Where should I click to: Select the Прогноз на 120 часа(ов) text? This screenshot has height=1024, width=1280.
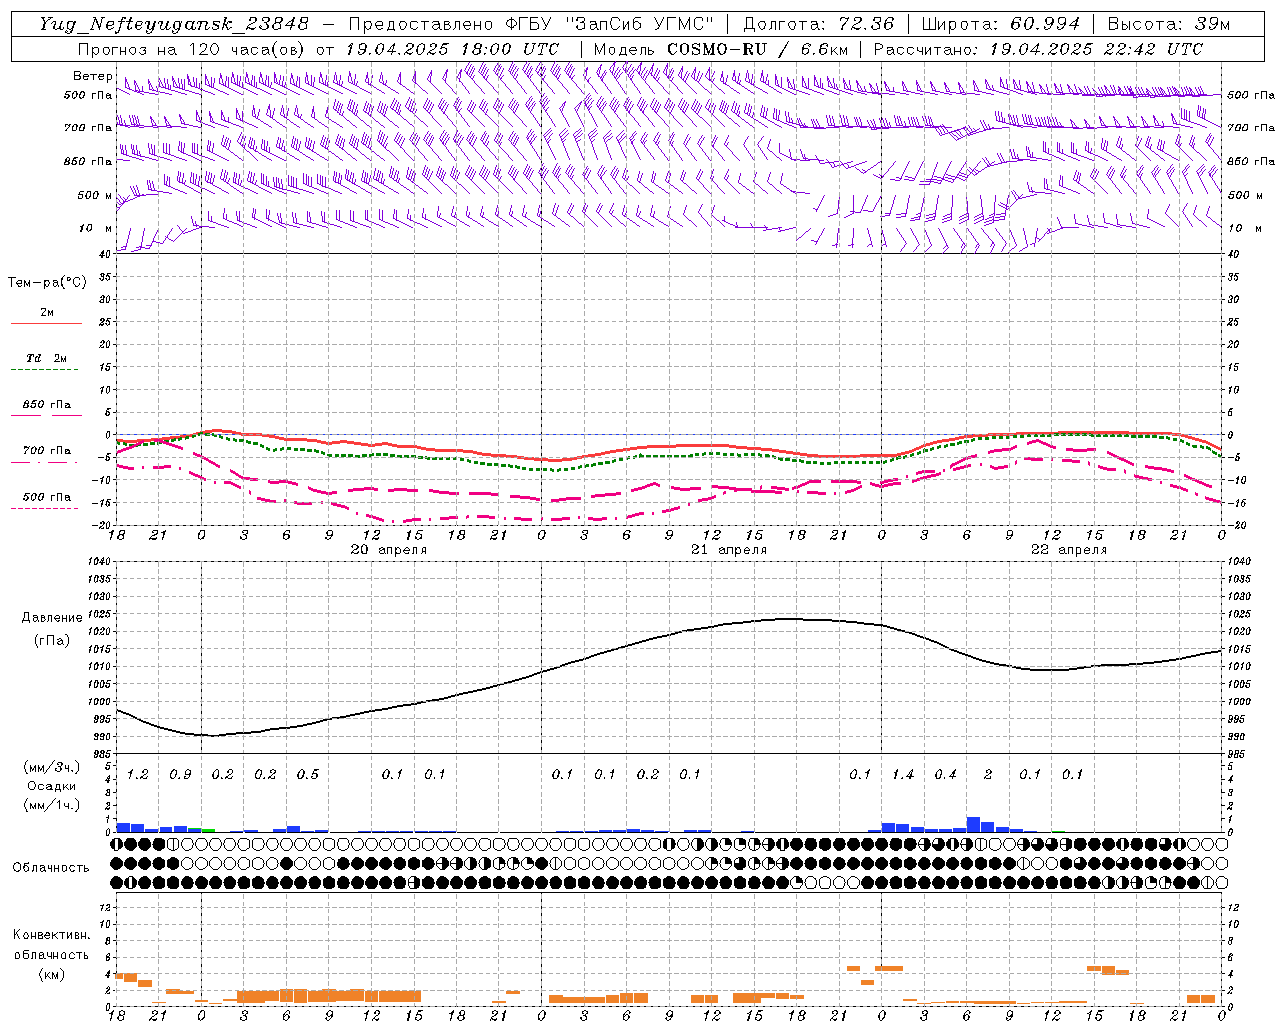coord(192,49)
